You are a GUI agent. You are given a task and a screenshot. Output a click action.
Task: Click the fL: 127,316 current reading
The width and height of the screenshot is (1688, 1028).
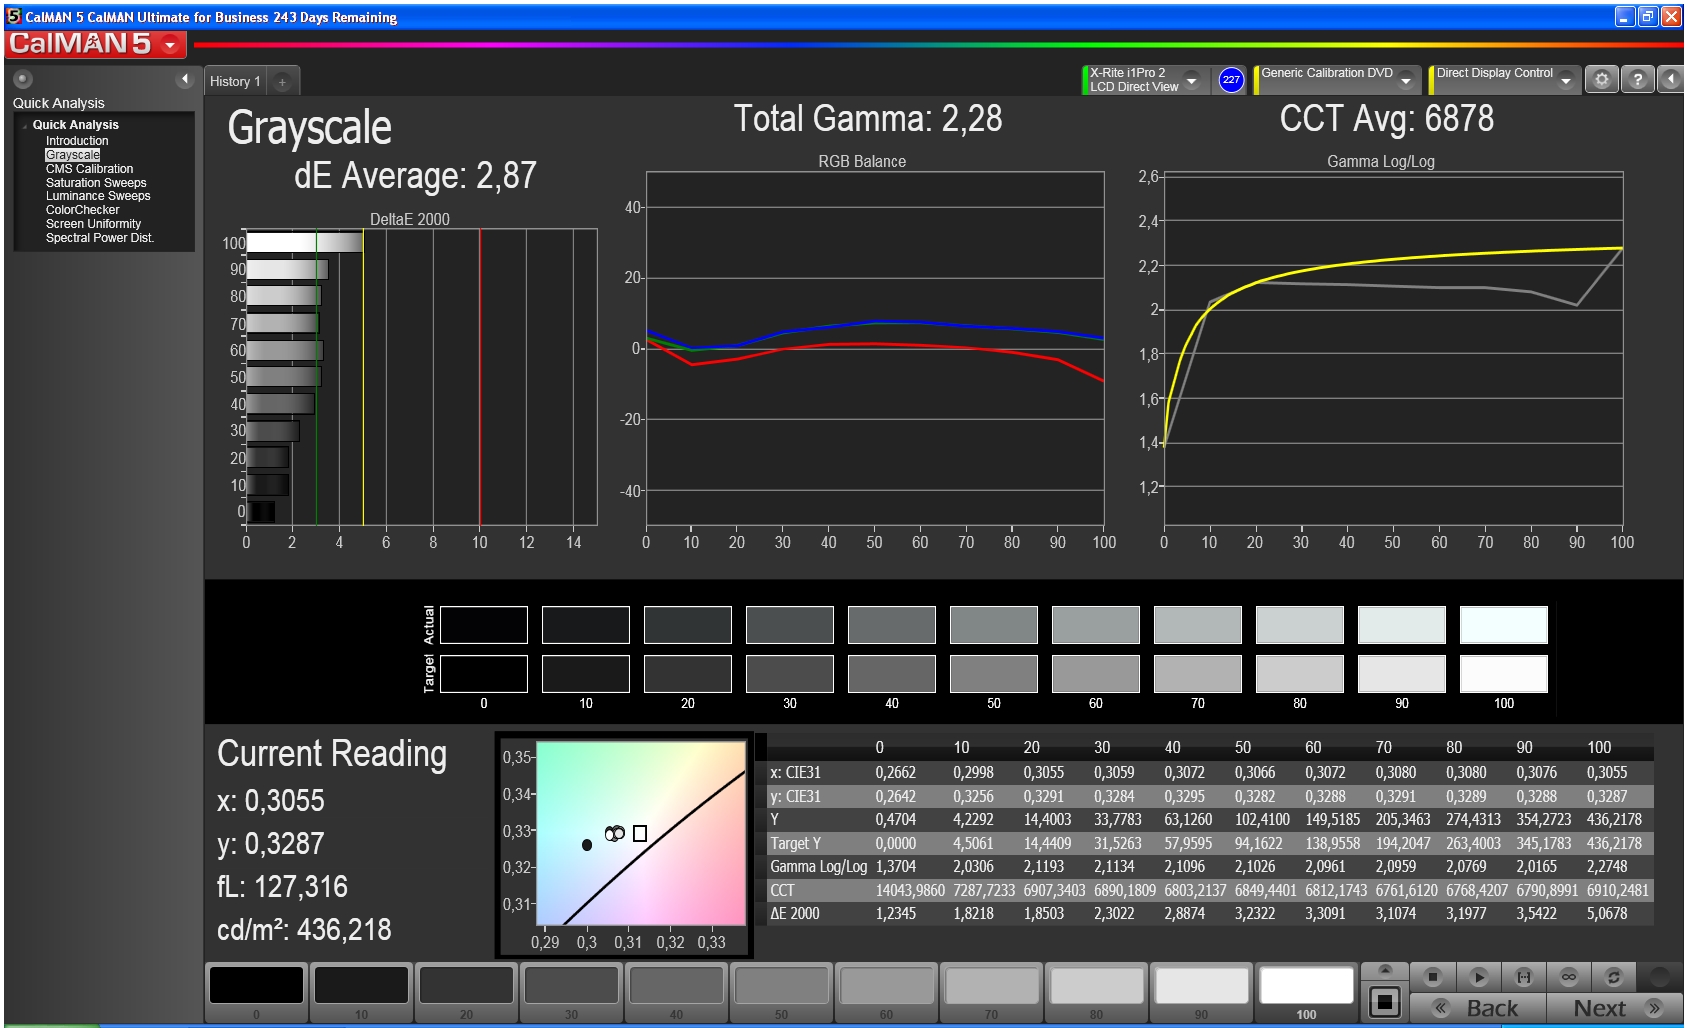(282, 887)
